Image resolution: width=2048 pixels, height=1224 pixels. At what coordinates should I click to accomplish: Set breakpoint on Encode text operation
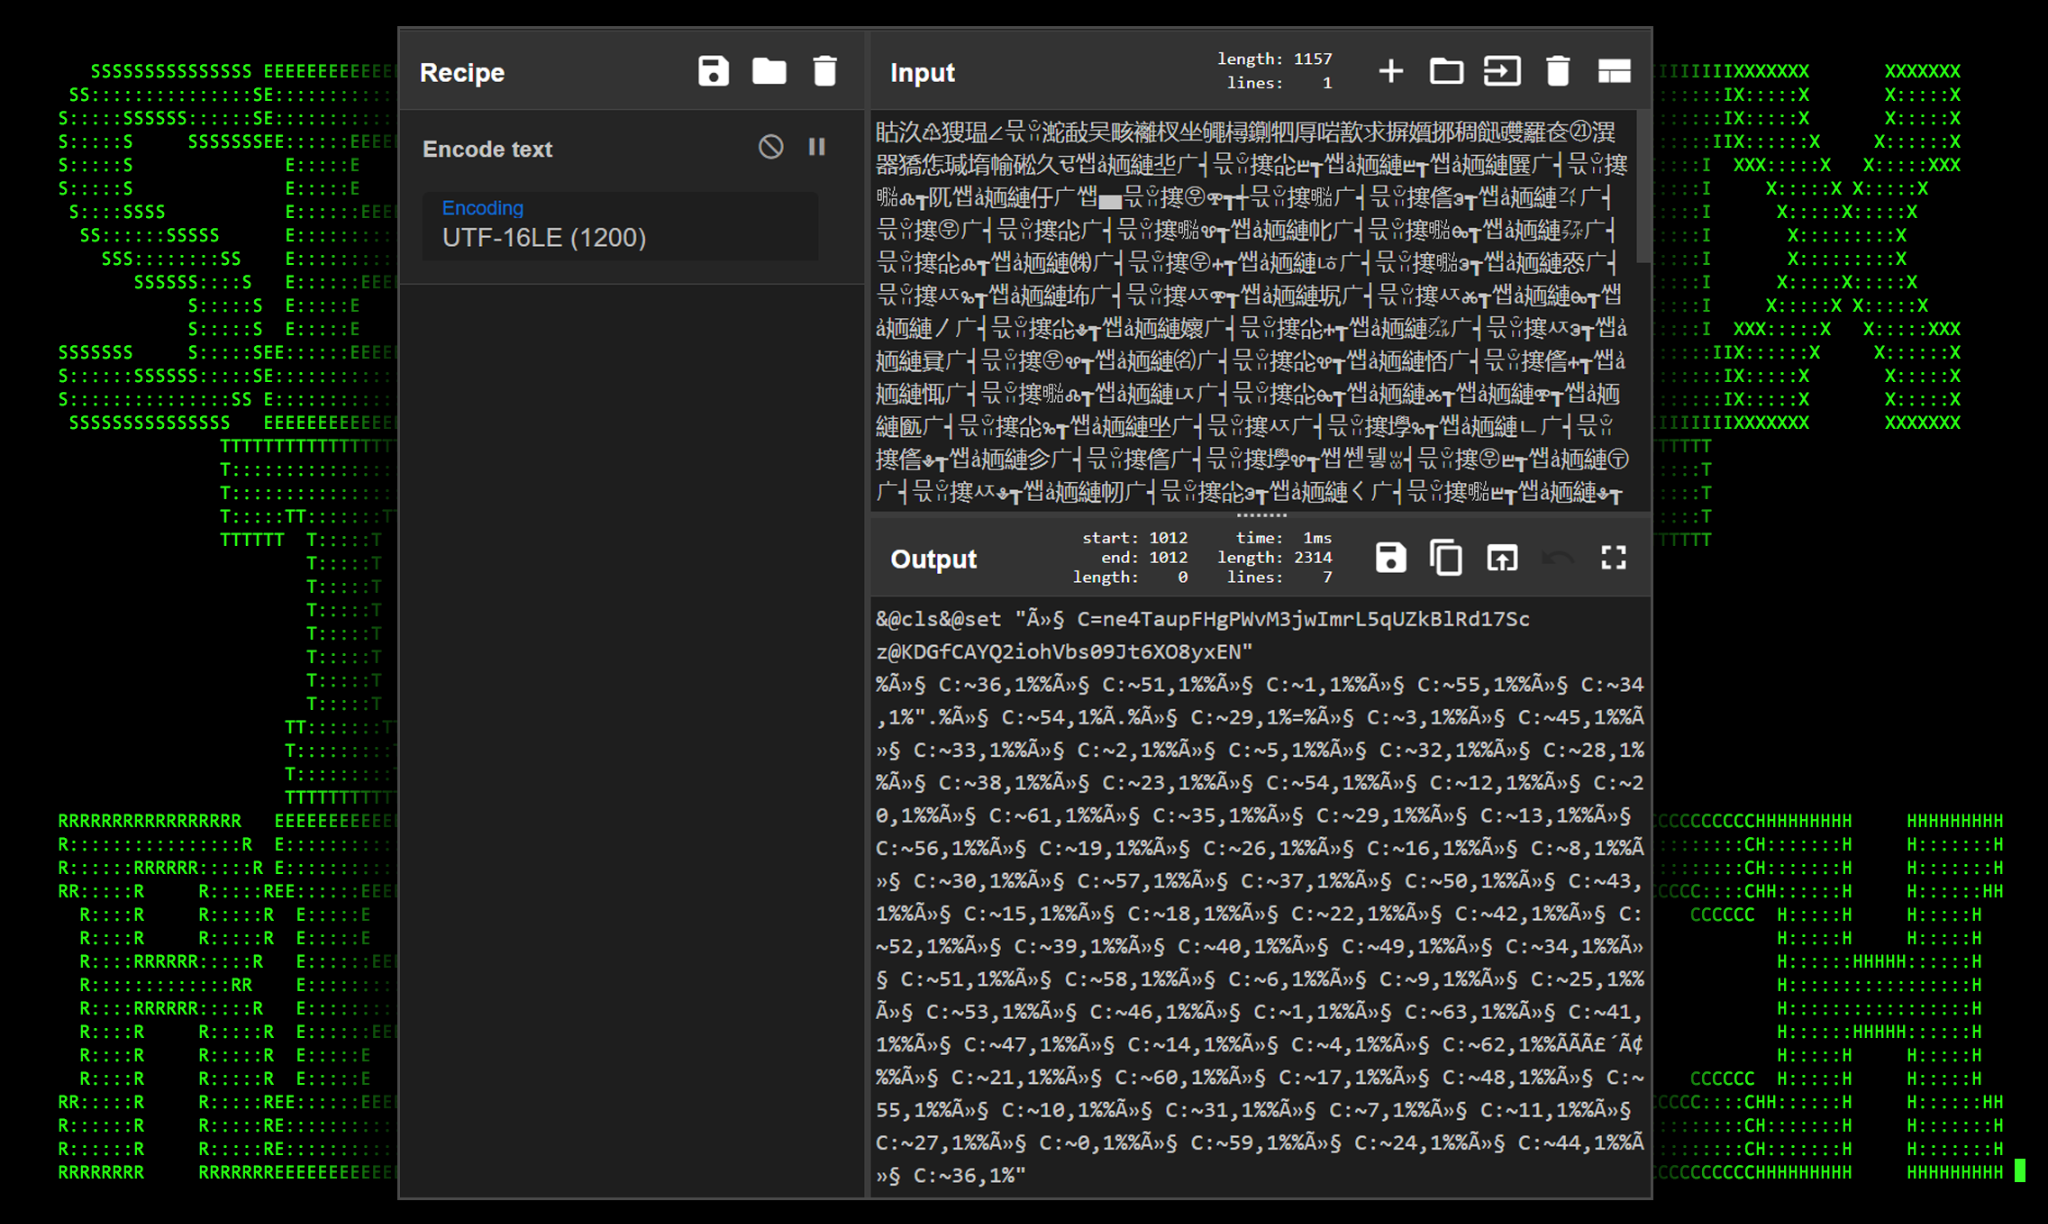point(817,148)
